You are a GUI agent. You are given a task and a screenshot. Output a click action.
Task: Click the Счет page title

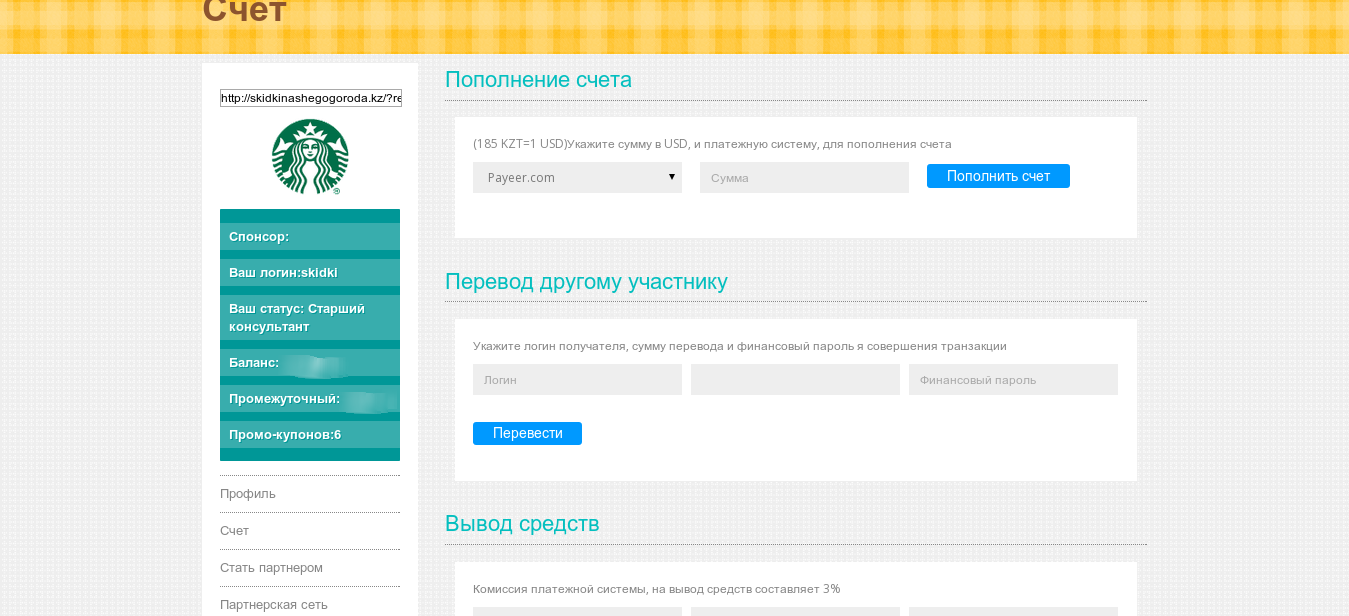(245, 10)
